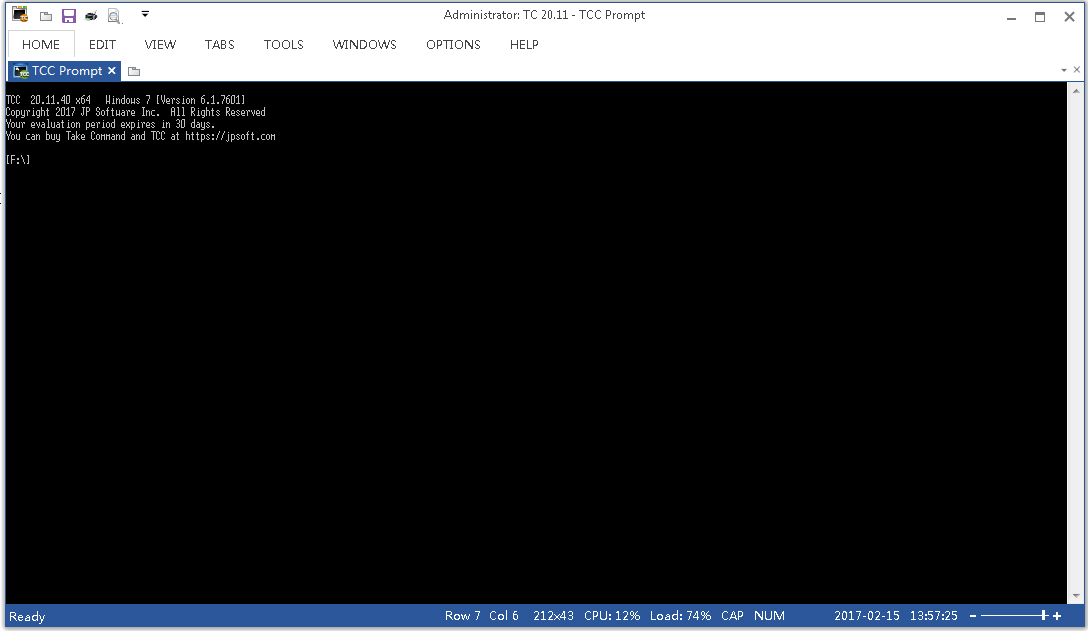Expand the ribbon by clicking HOME tab

(x=40, y=44)
